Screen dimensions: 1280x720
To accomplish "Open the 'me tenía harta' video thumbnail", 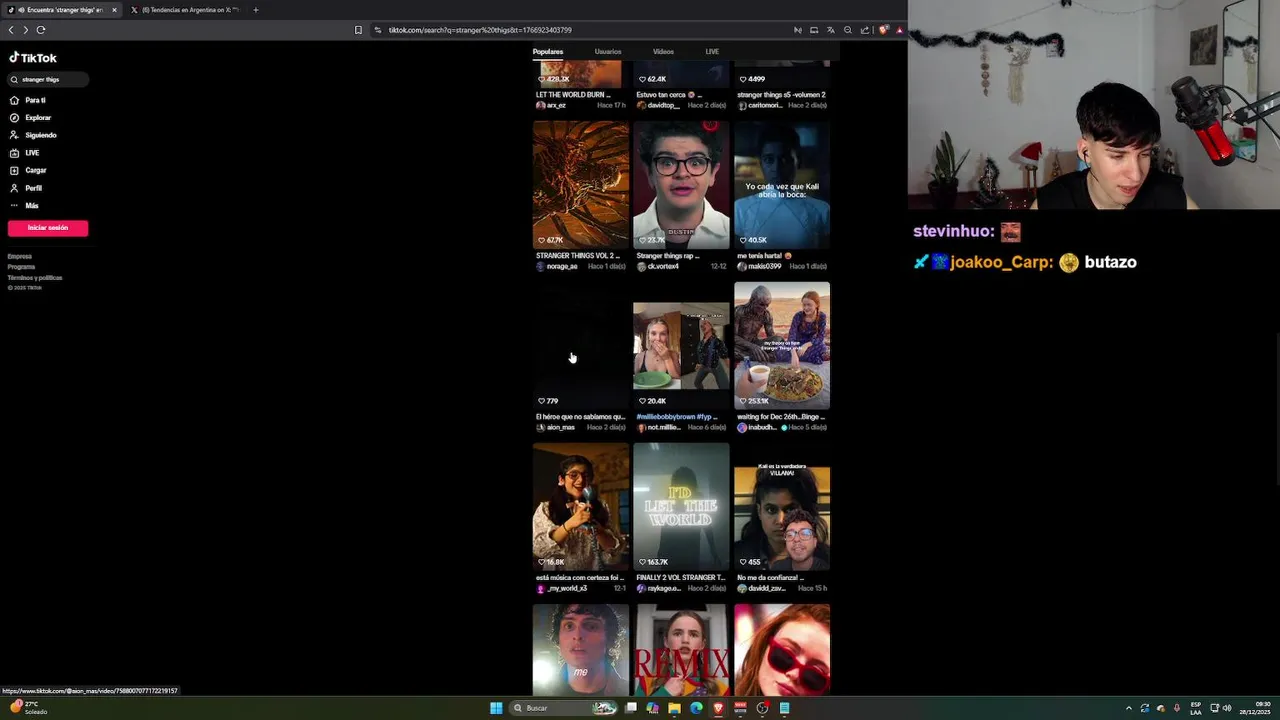I will coord(782,184).
